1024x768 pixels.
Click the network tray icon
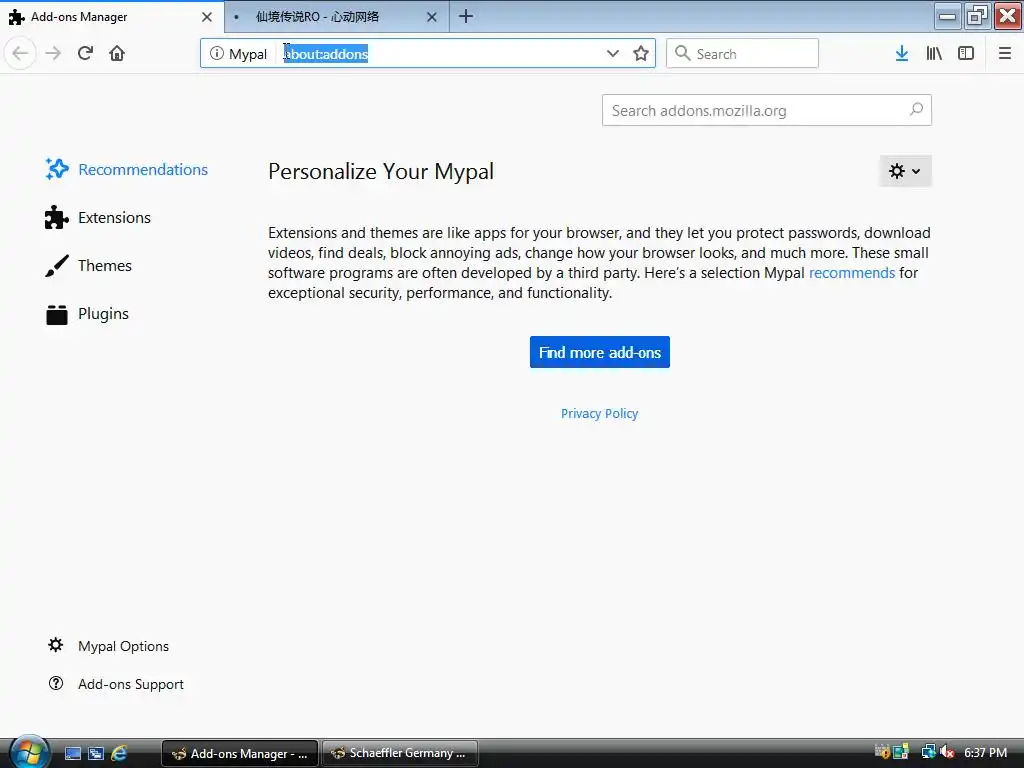(928, 752)
